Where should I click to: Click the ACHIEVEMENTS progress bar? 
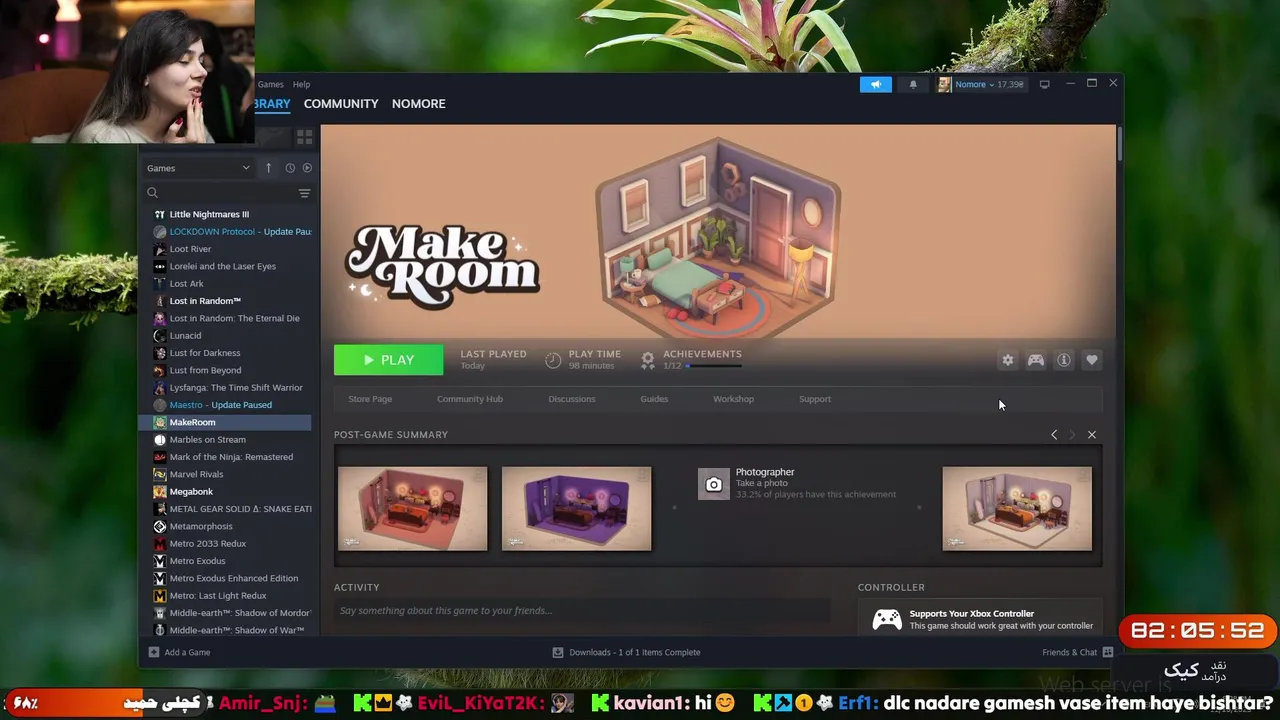pos(714,366)
